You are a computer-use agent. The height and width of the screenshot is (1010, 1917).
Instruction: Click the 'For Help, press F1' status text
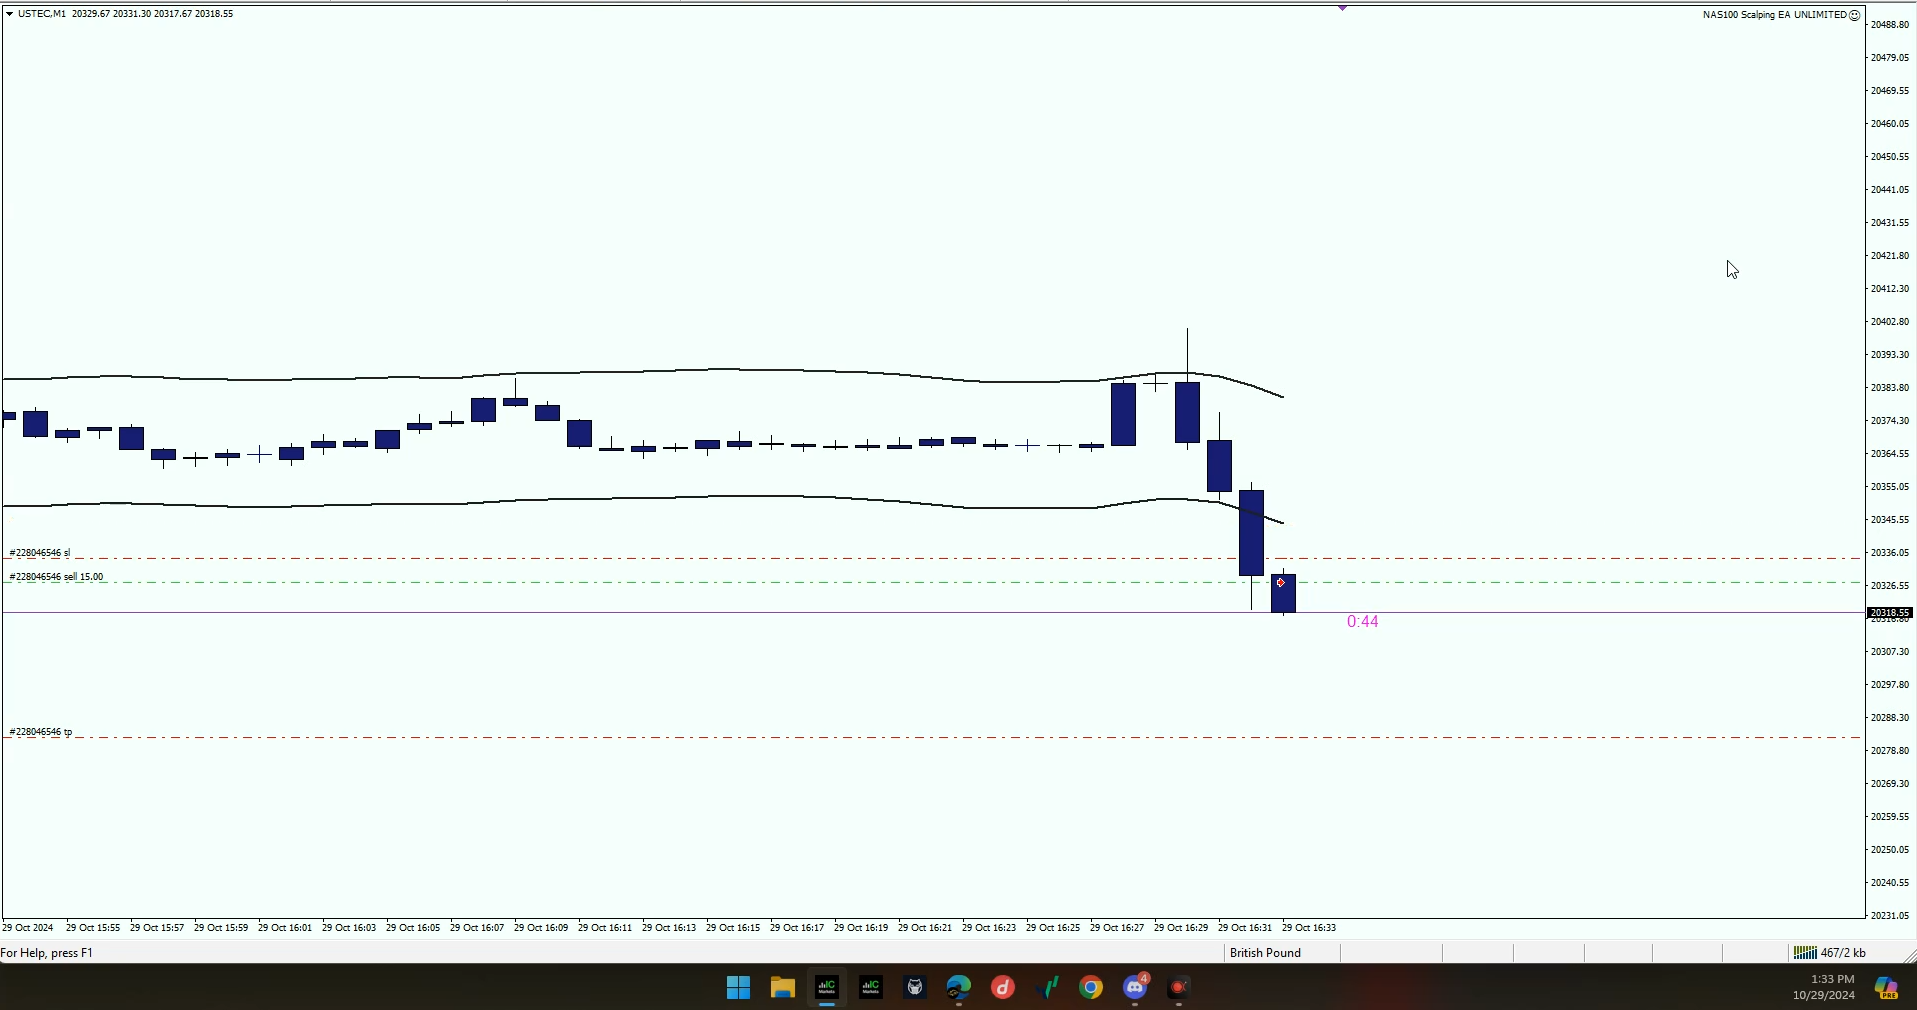coord(47,953)
